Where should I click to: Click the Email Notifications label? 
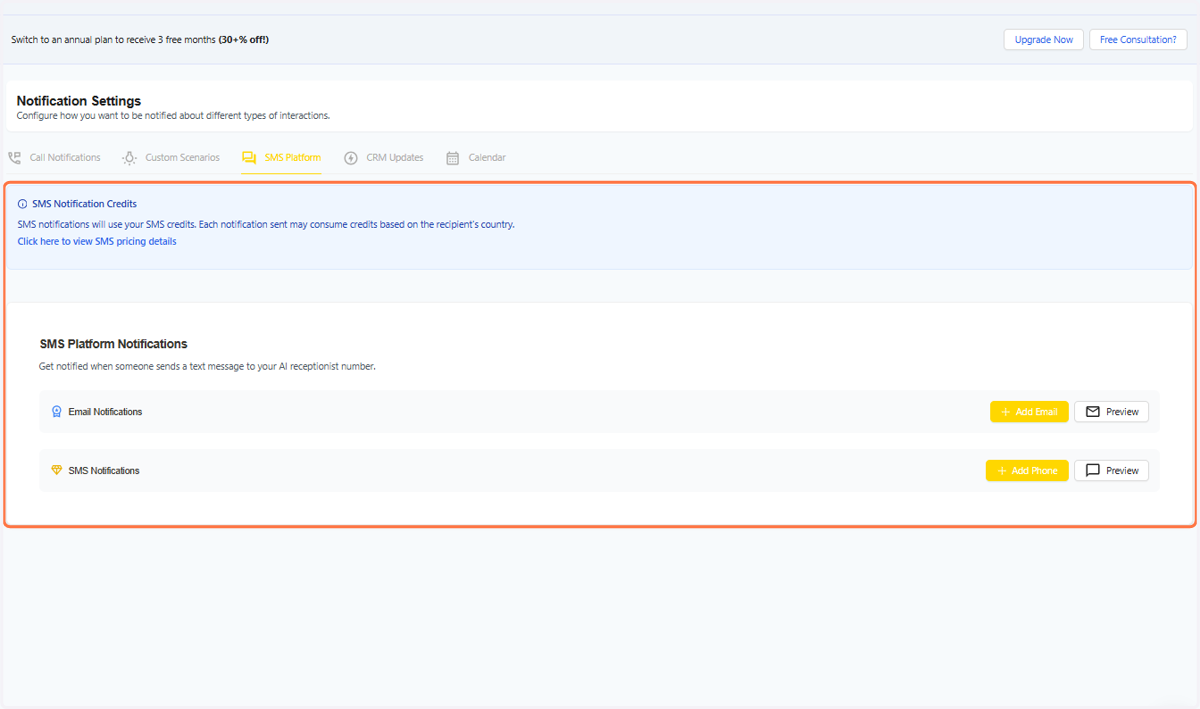tap(105, 412)
